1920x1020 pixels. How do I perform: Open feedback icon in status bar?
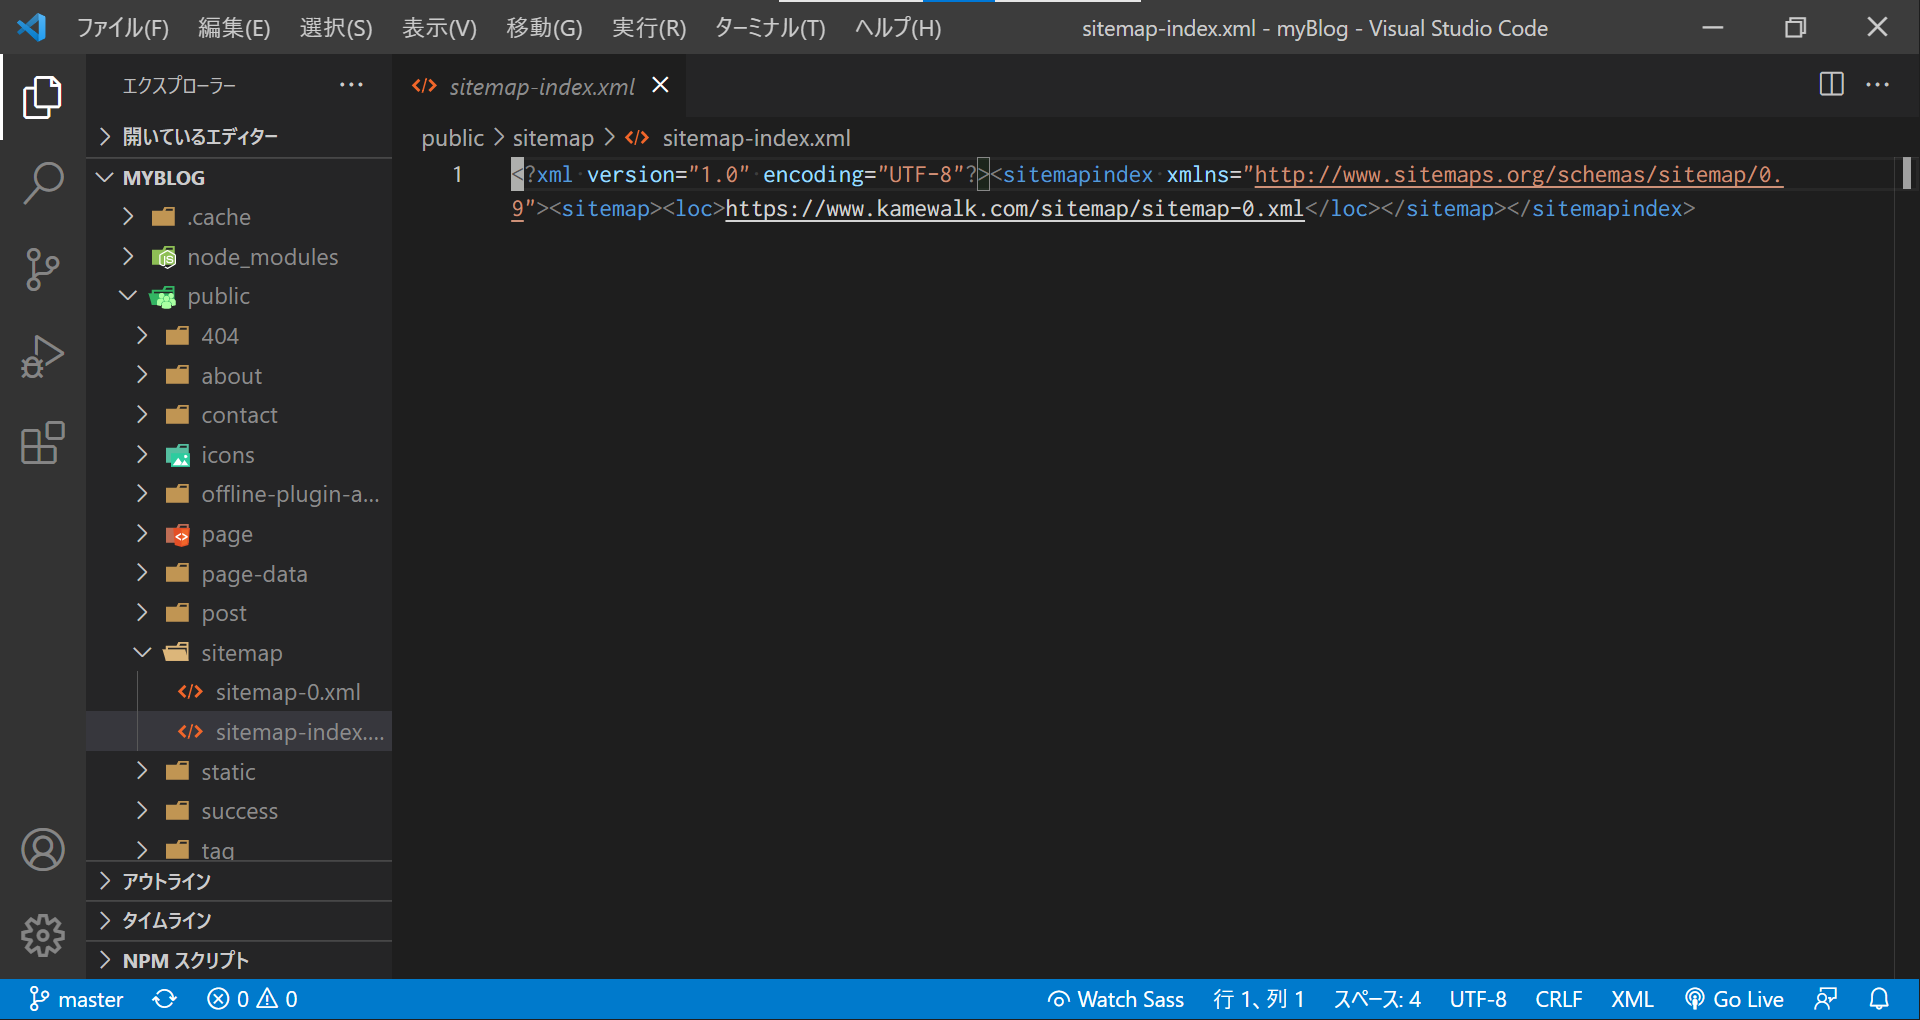click(1826, 999)
